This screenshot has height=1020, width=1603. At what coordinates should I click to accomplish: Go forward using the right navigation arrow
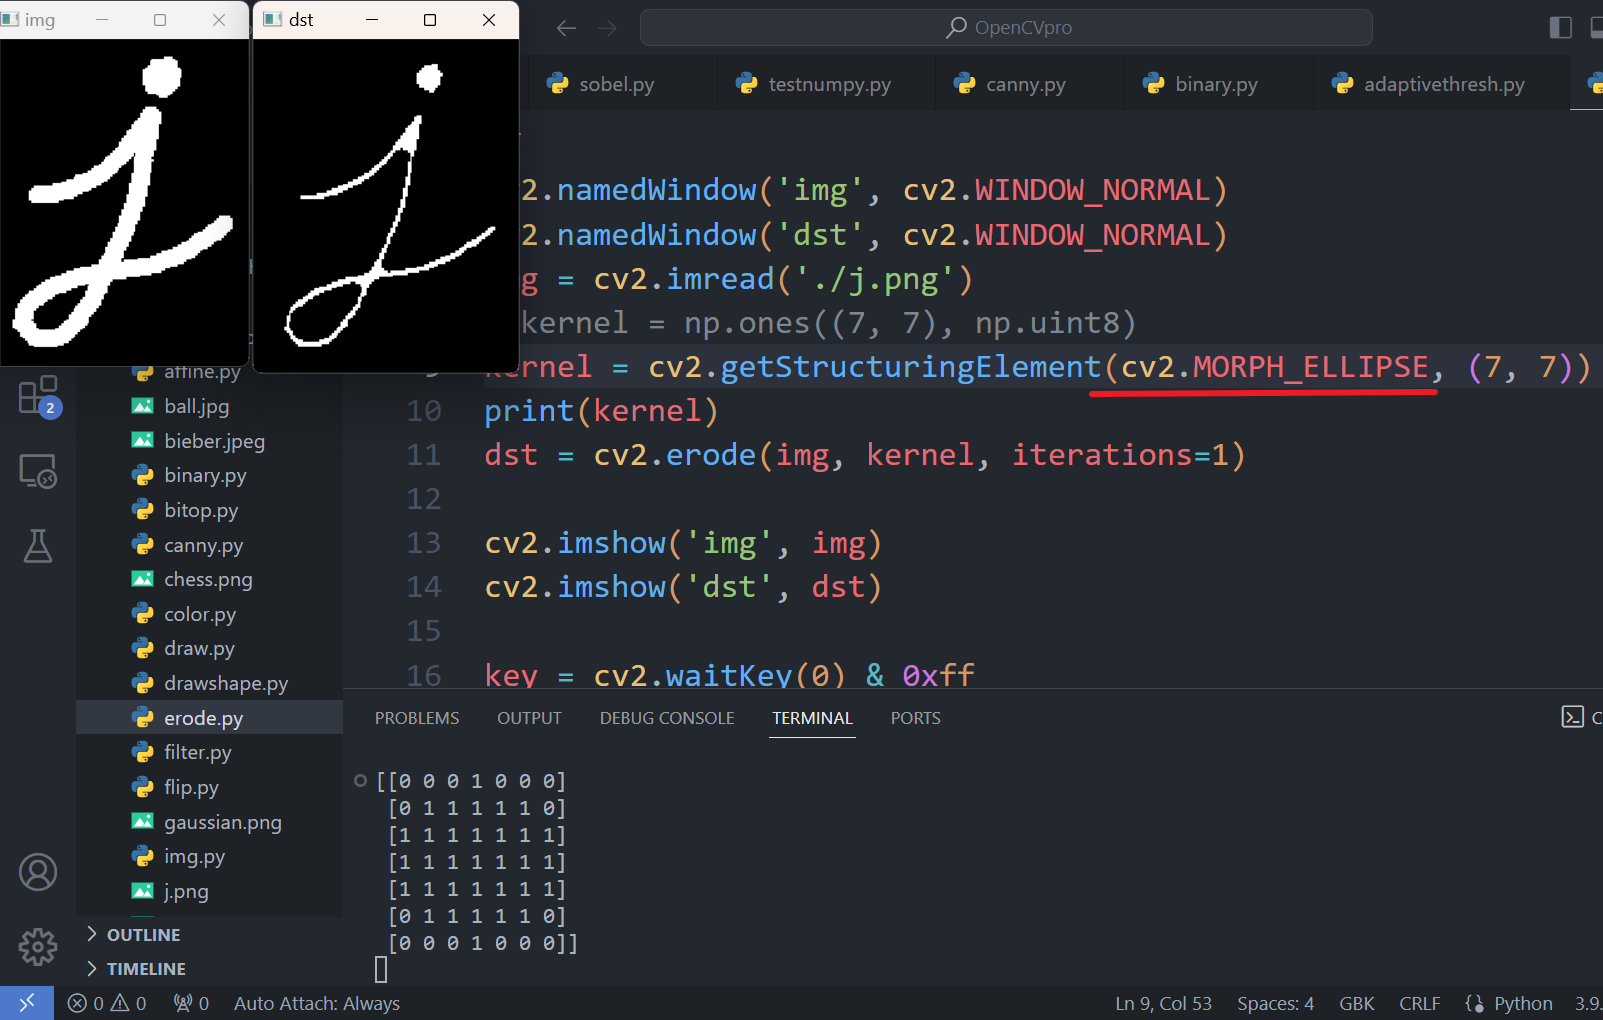pos(608,28)
